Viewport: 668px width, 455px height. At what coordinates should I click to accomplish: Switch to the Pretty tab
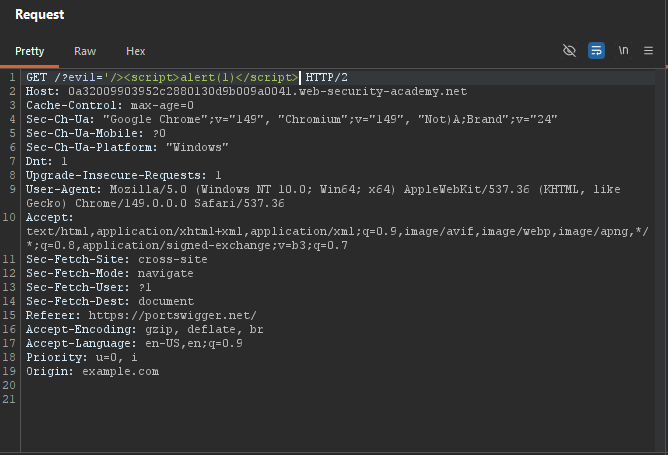pos(29,51)
